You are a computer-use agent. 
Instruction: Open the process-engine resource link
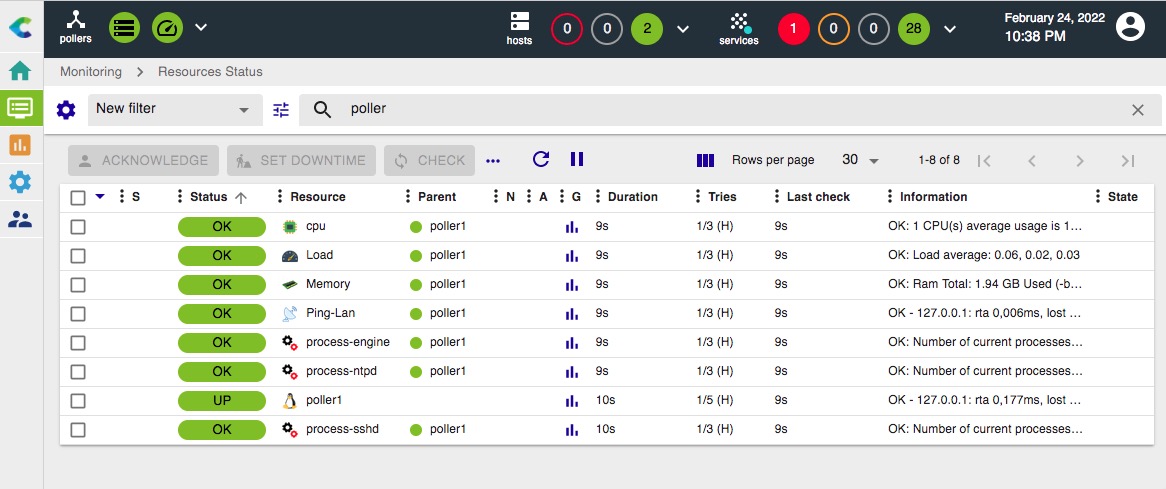[x=347, y=342]
